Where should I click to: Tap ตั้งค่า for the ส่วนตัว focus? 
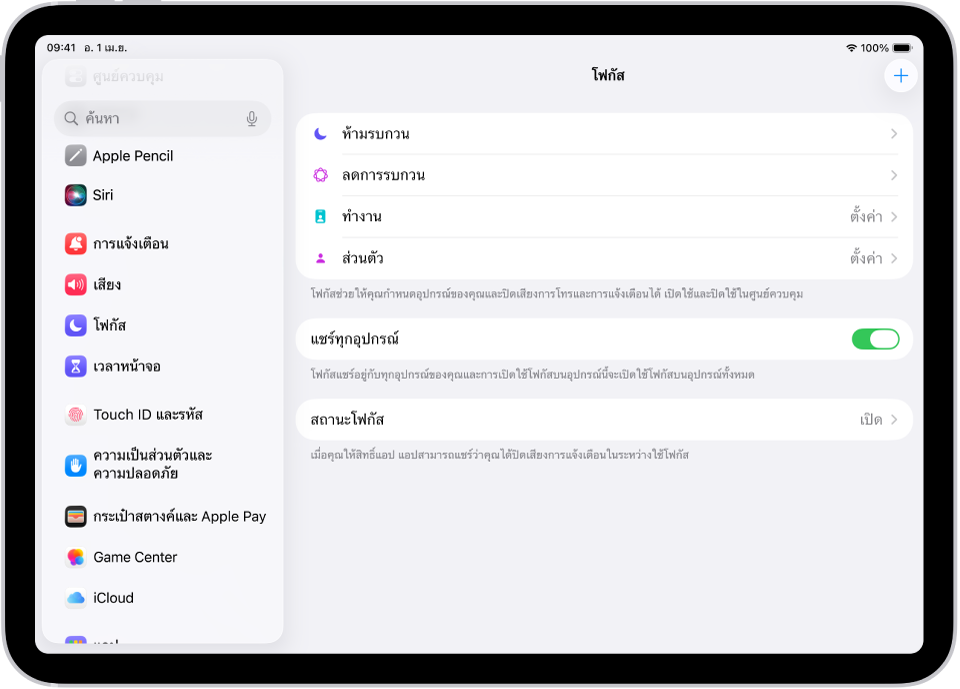[866, 258]
